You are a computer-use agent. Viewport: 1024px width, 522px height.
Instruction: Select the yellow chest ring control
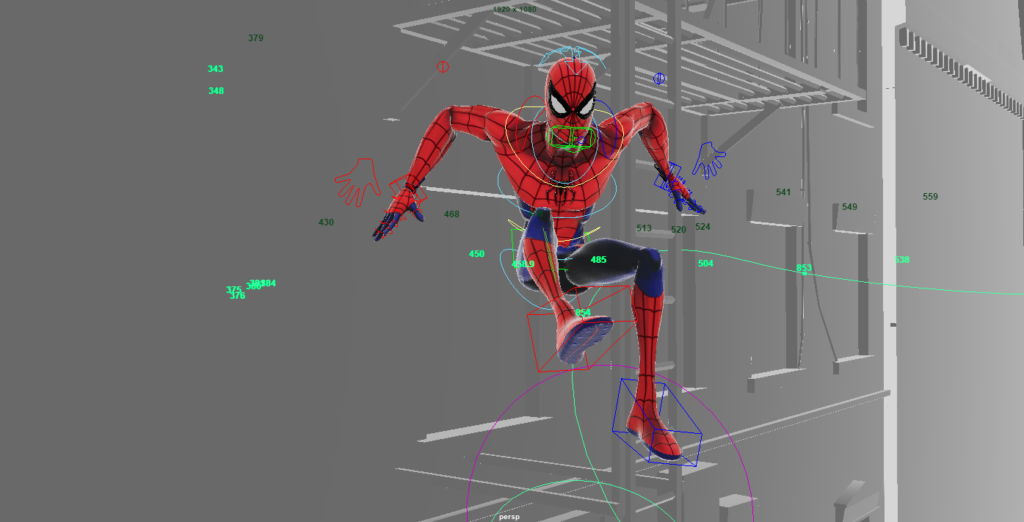(x=563, y=147)
